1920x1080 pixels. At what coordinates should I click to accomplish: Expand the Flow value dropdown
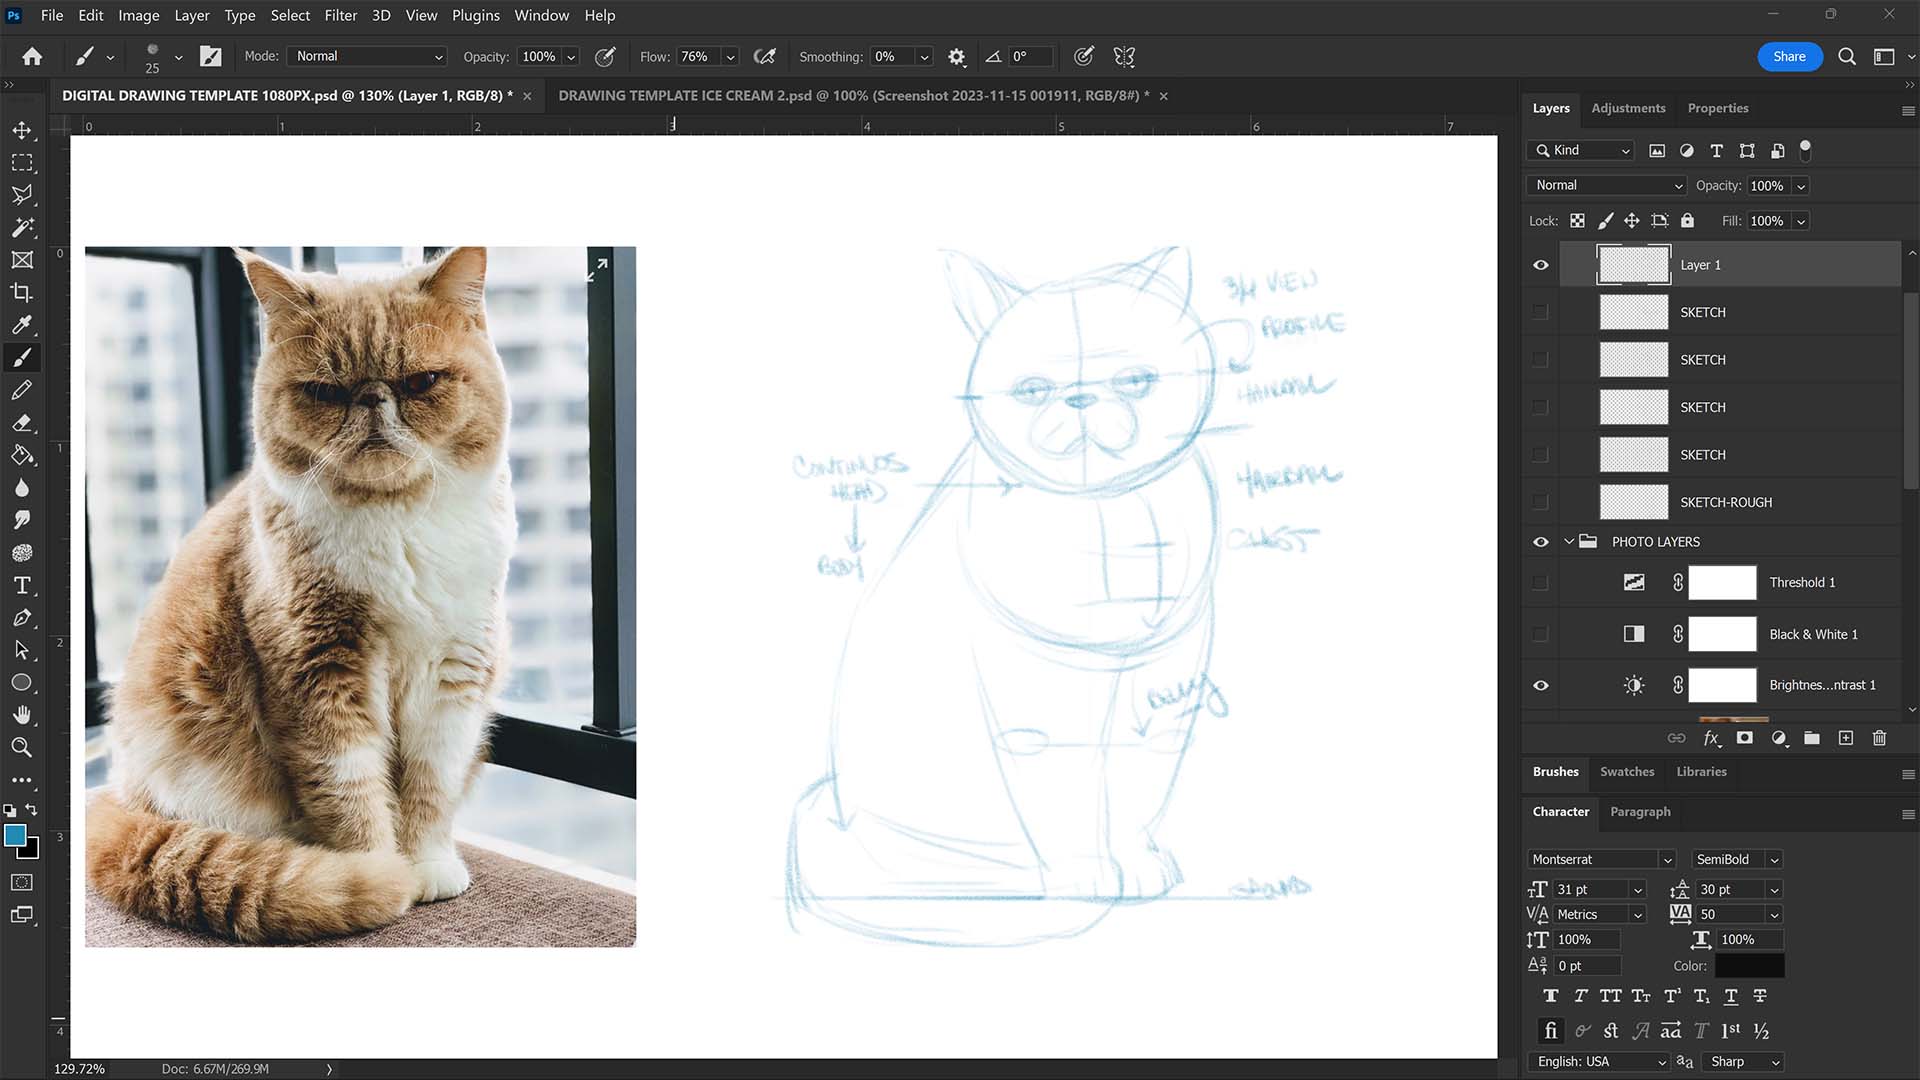pos(730,57)
